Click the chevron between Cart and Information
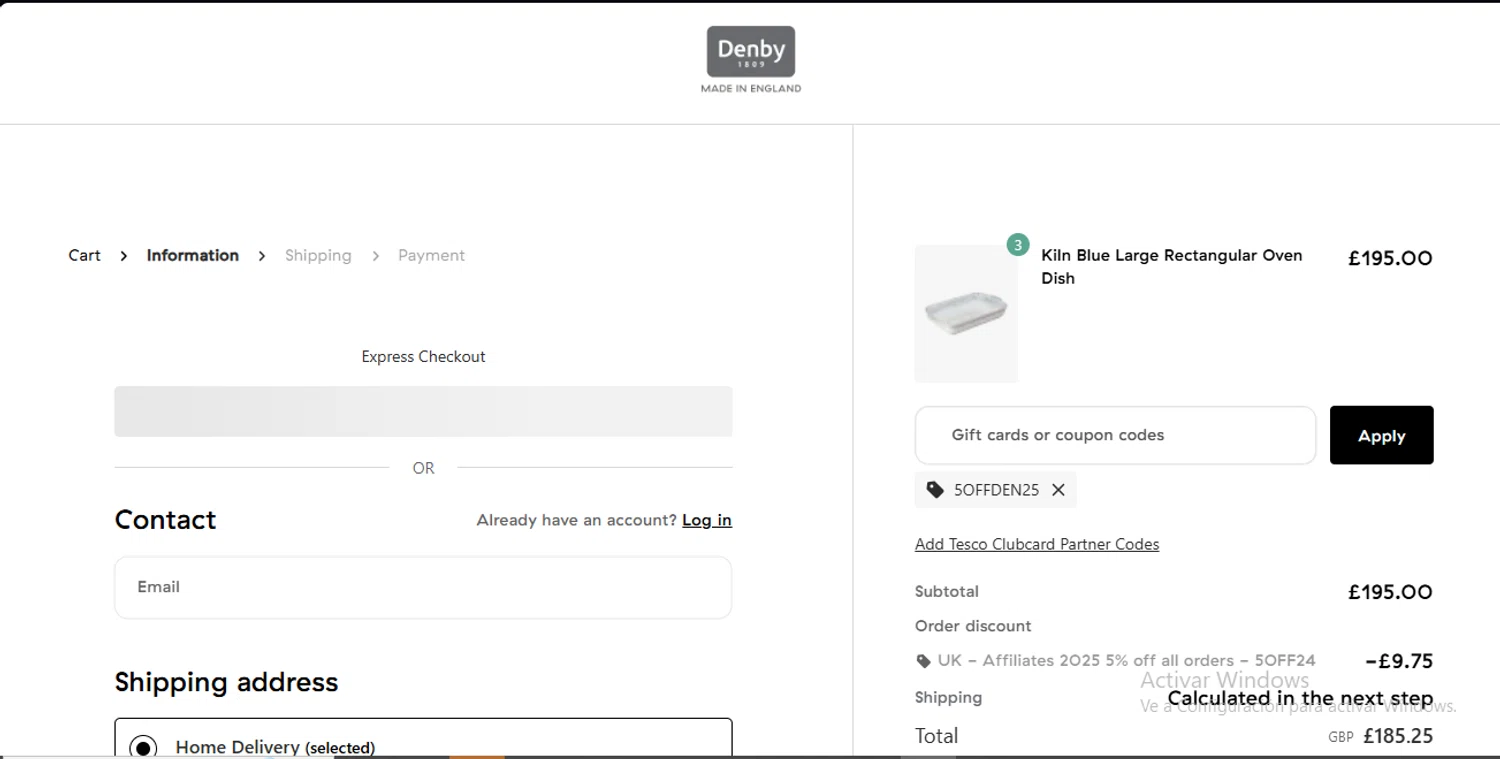This screenshot has width=1500, height=759. point(124,256)
